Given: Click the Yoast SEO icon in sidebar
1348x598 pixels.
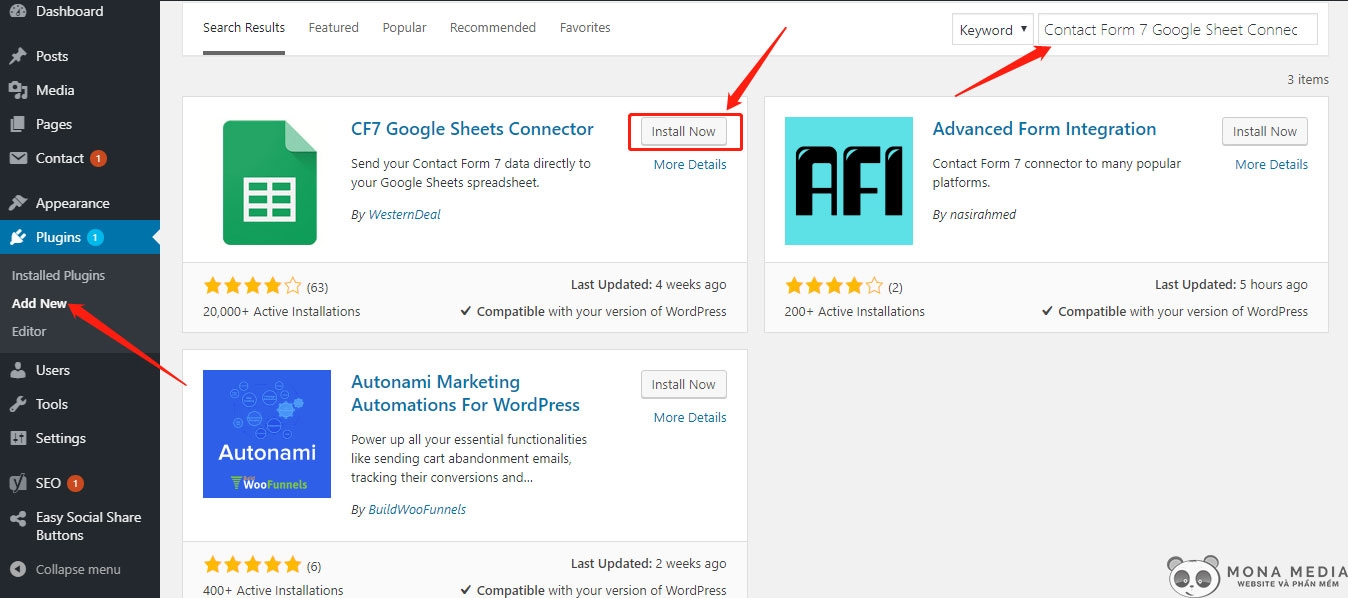Looking at the screenshot, I should click(x=18, y=483).
